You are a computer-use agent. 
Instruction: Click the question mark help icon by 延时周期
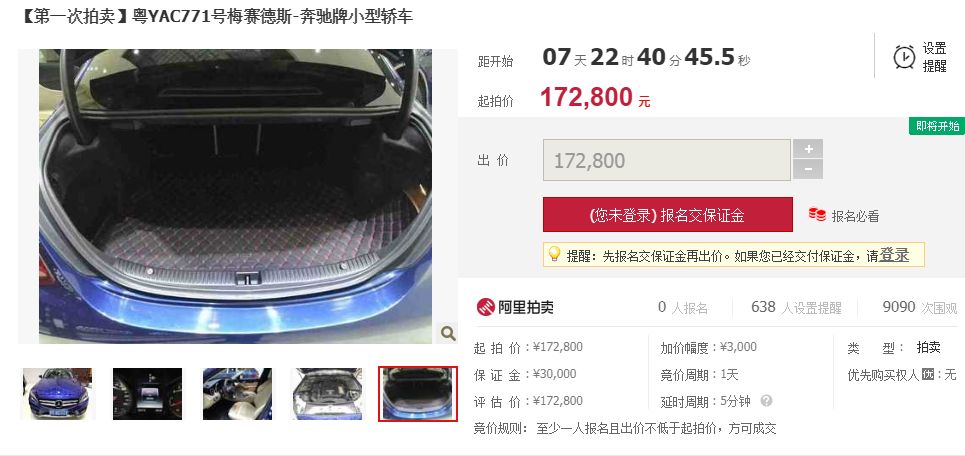click(766, 401)
